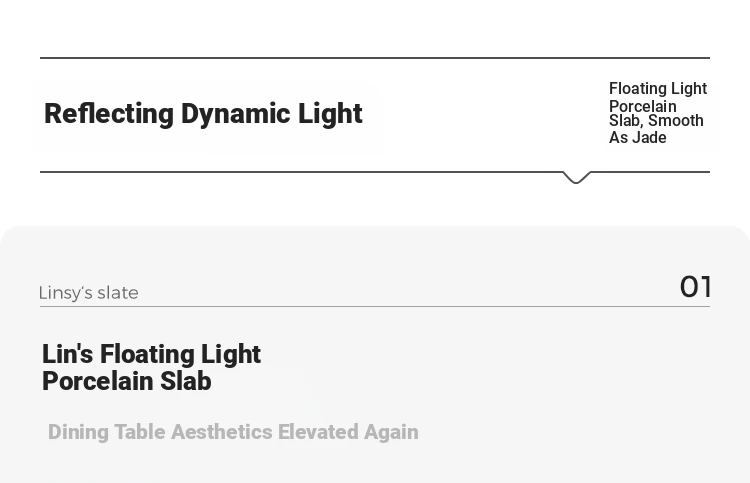The width and height of the screenshot is (750, 483).
Task: Click the word 'Aesthetics' in grey subtitle
Action: (x=221, y=432)
